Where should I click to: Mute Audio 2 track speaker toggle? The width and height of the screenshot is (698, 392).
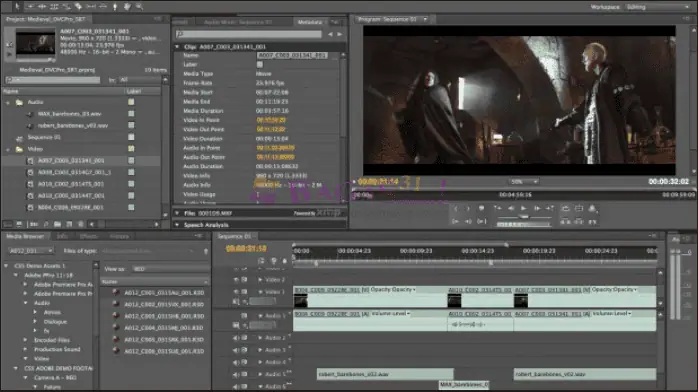click(x=236, y=338)
